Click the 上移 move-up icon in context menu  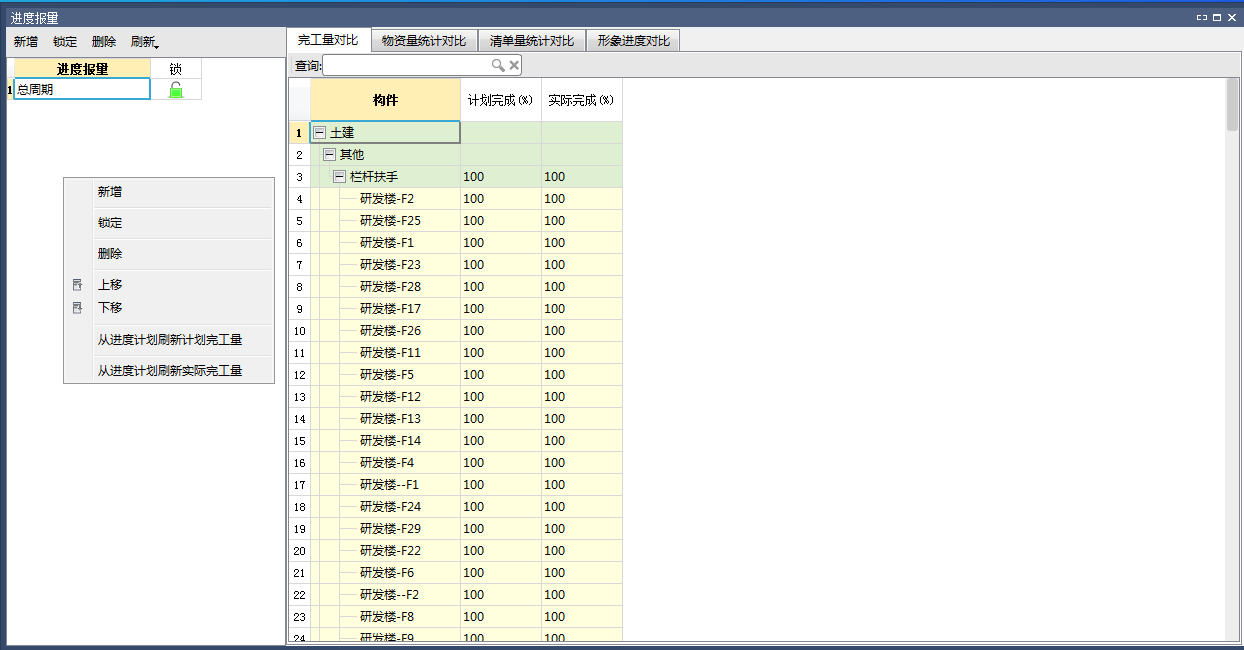(78, 285)
